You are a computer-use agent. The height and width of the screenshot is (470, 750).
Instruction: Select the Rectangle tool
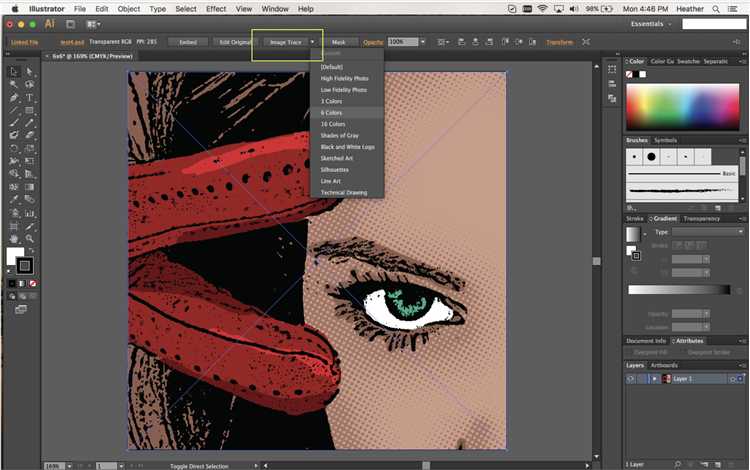coord(29,110)
